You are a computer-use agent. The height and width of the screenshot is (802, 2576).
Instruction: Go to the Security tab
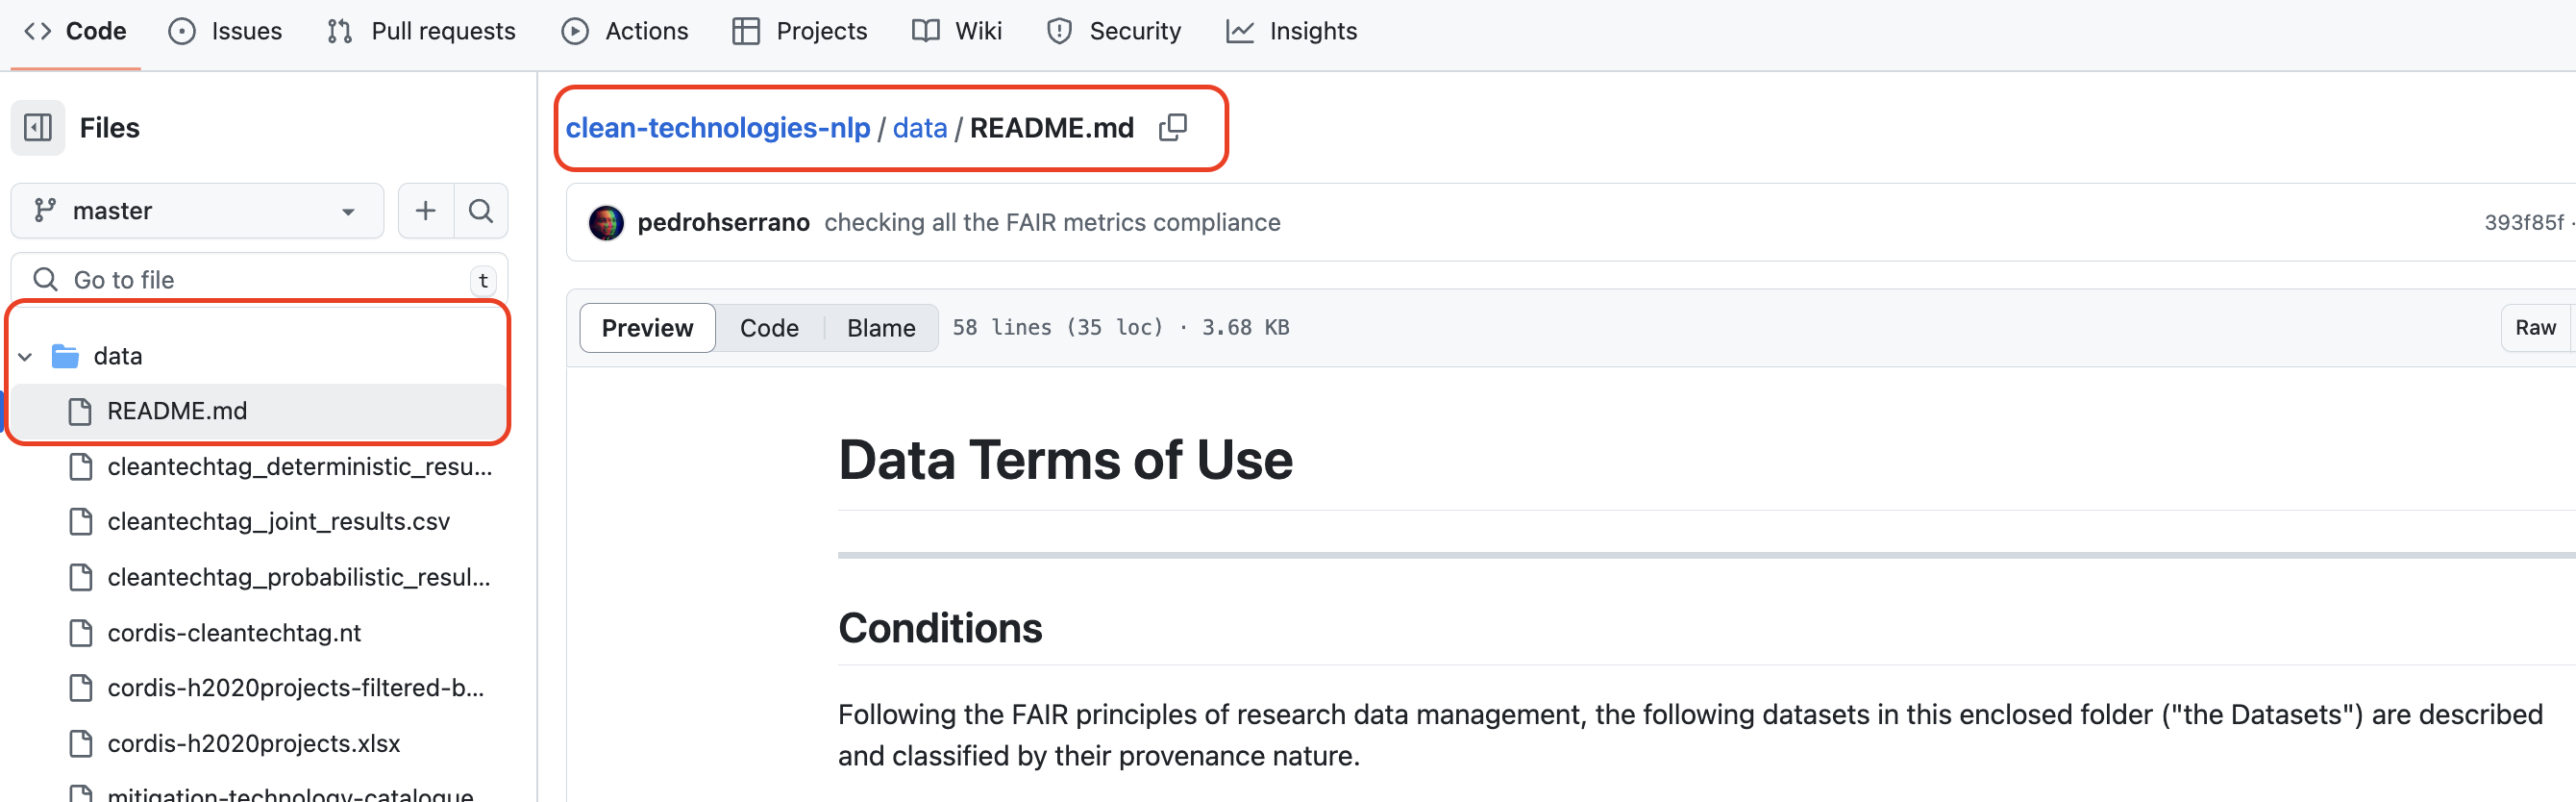1114,31
